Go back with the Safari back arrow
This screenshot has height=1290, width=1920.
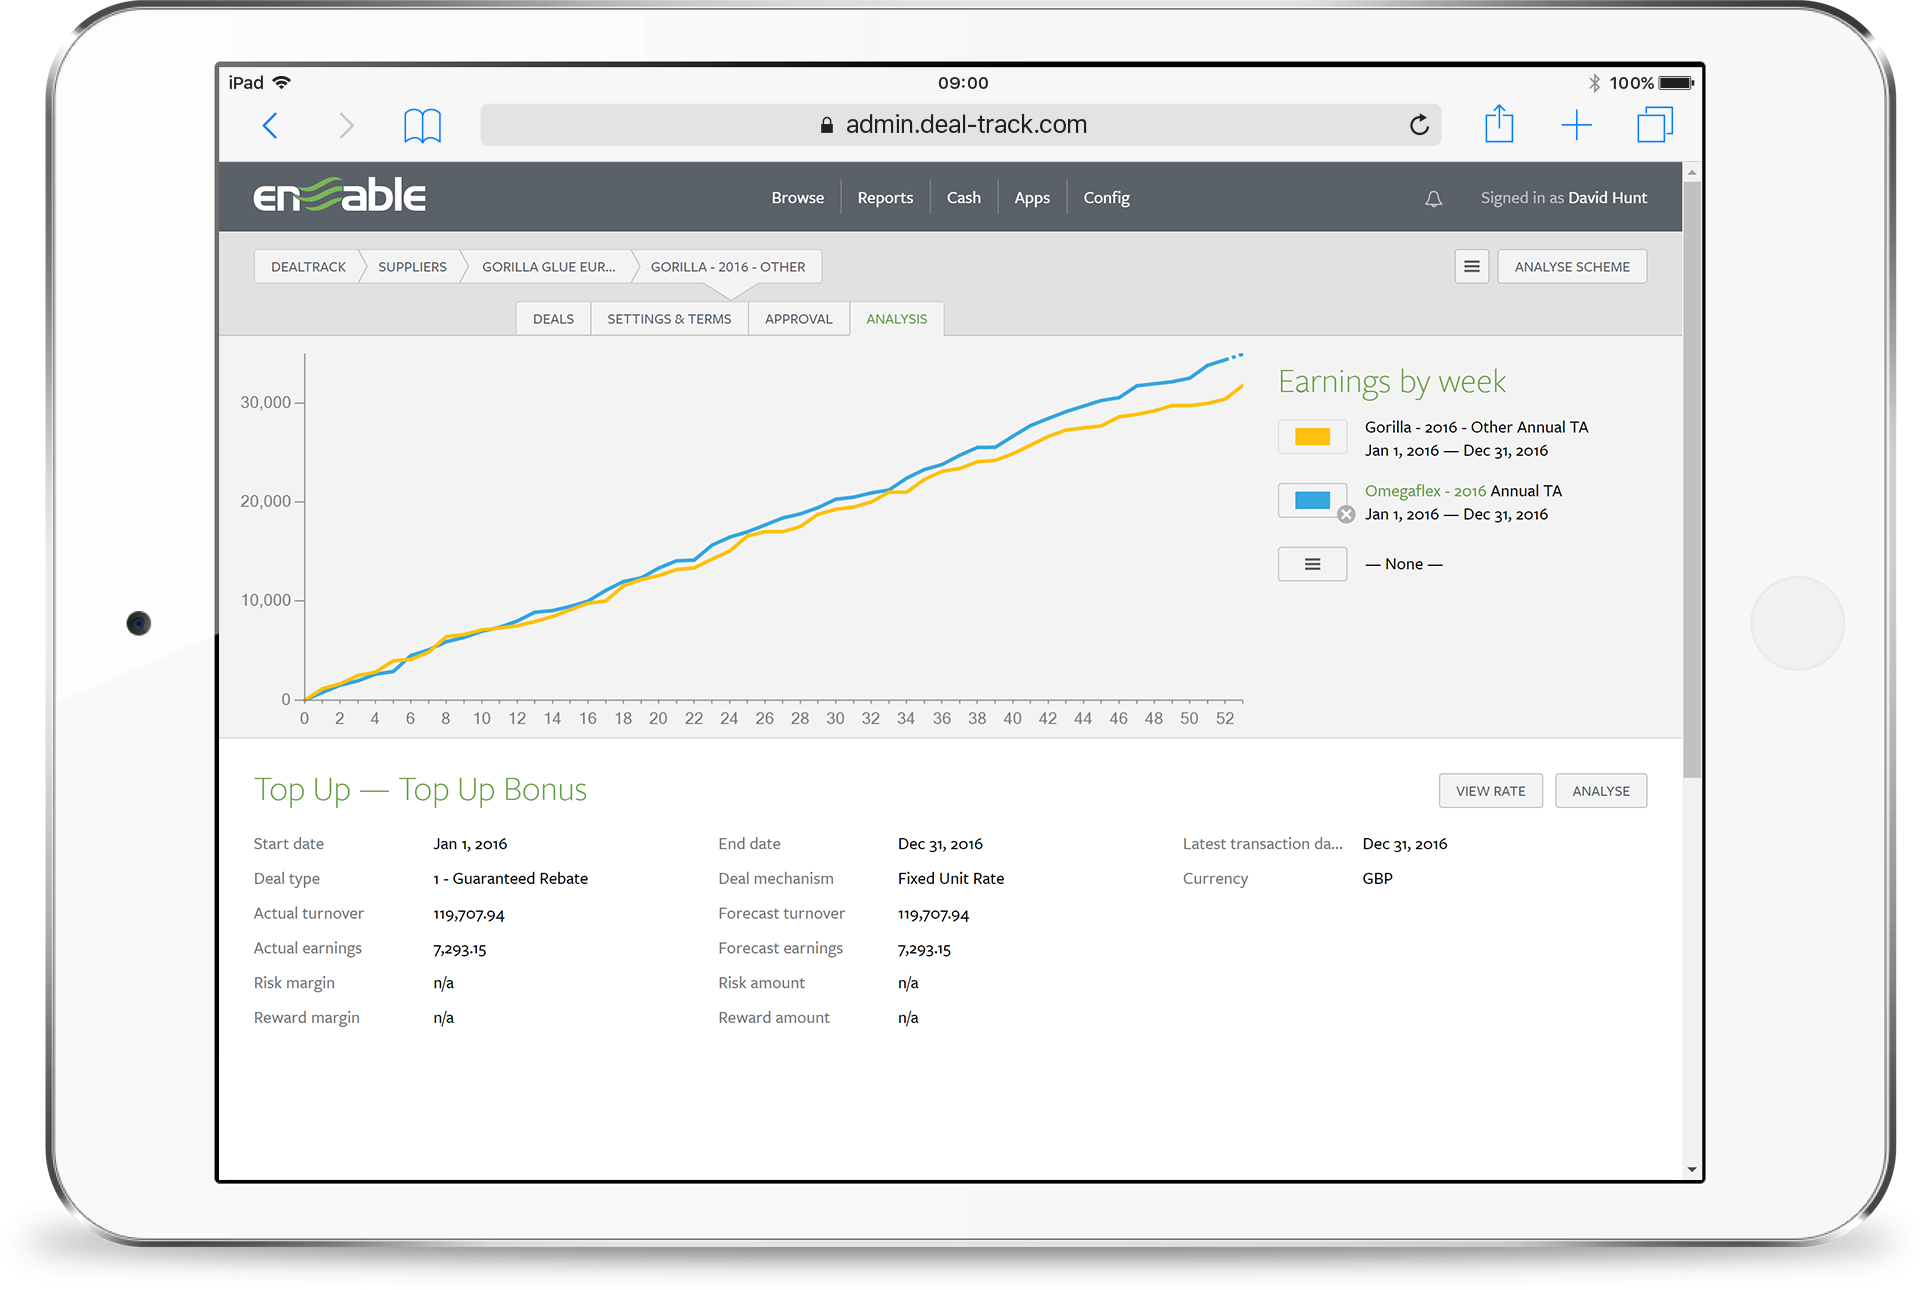269,125
